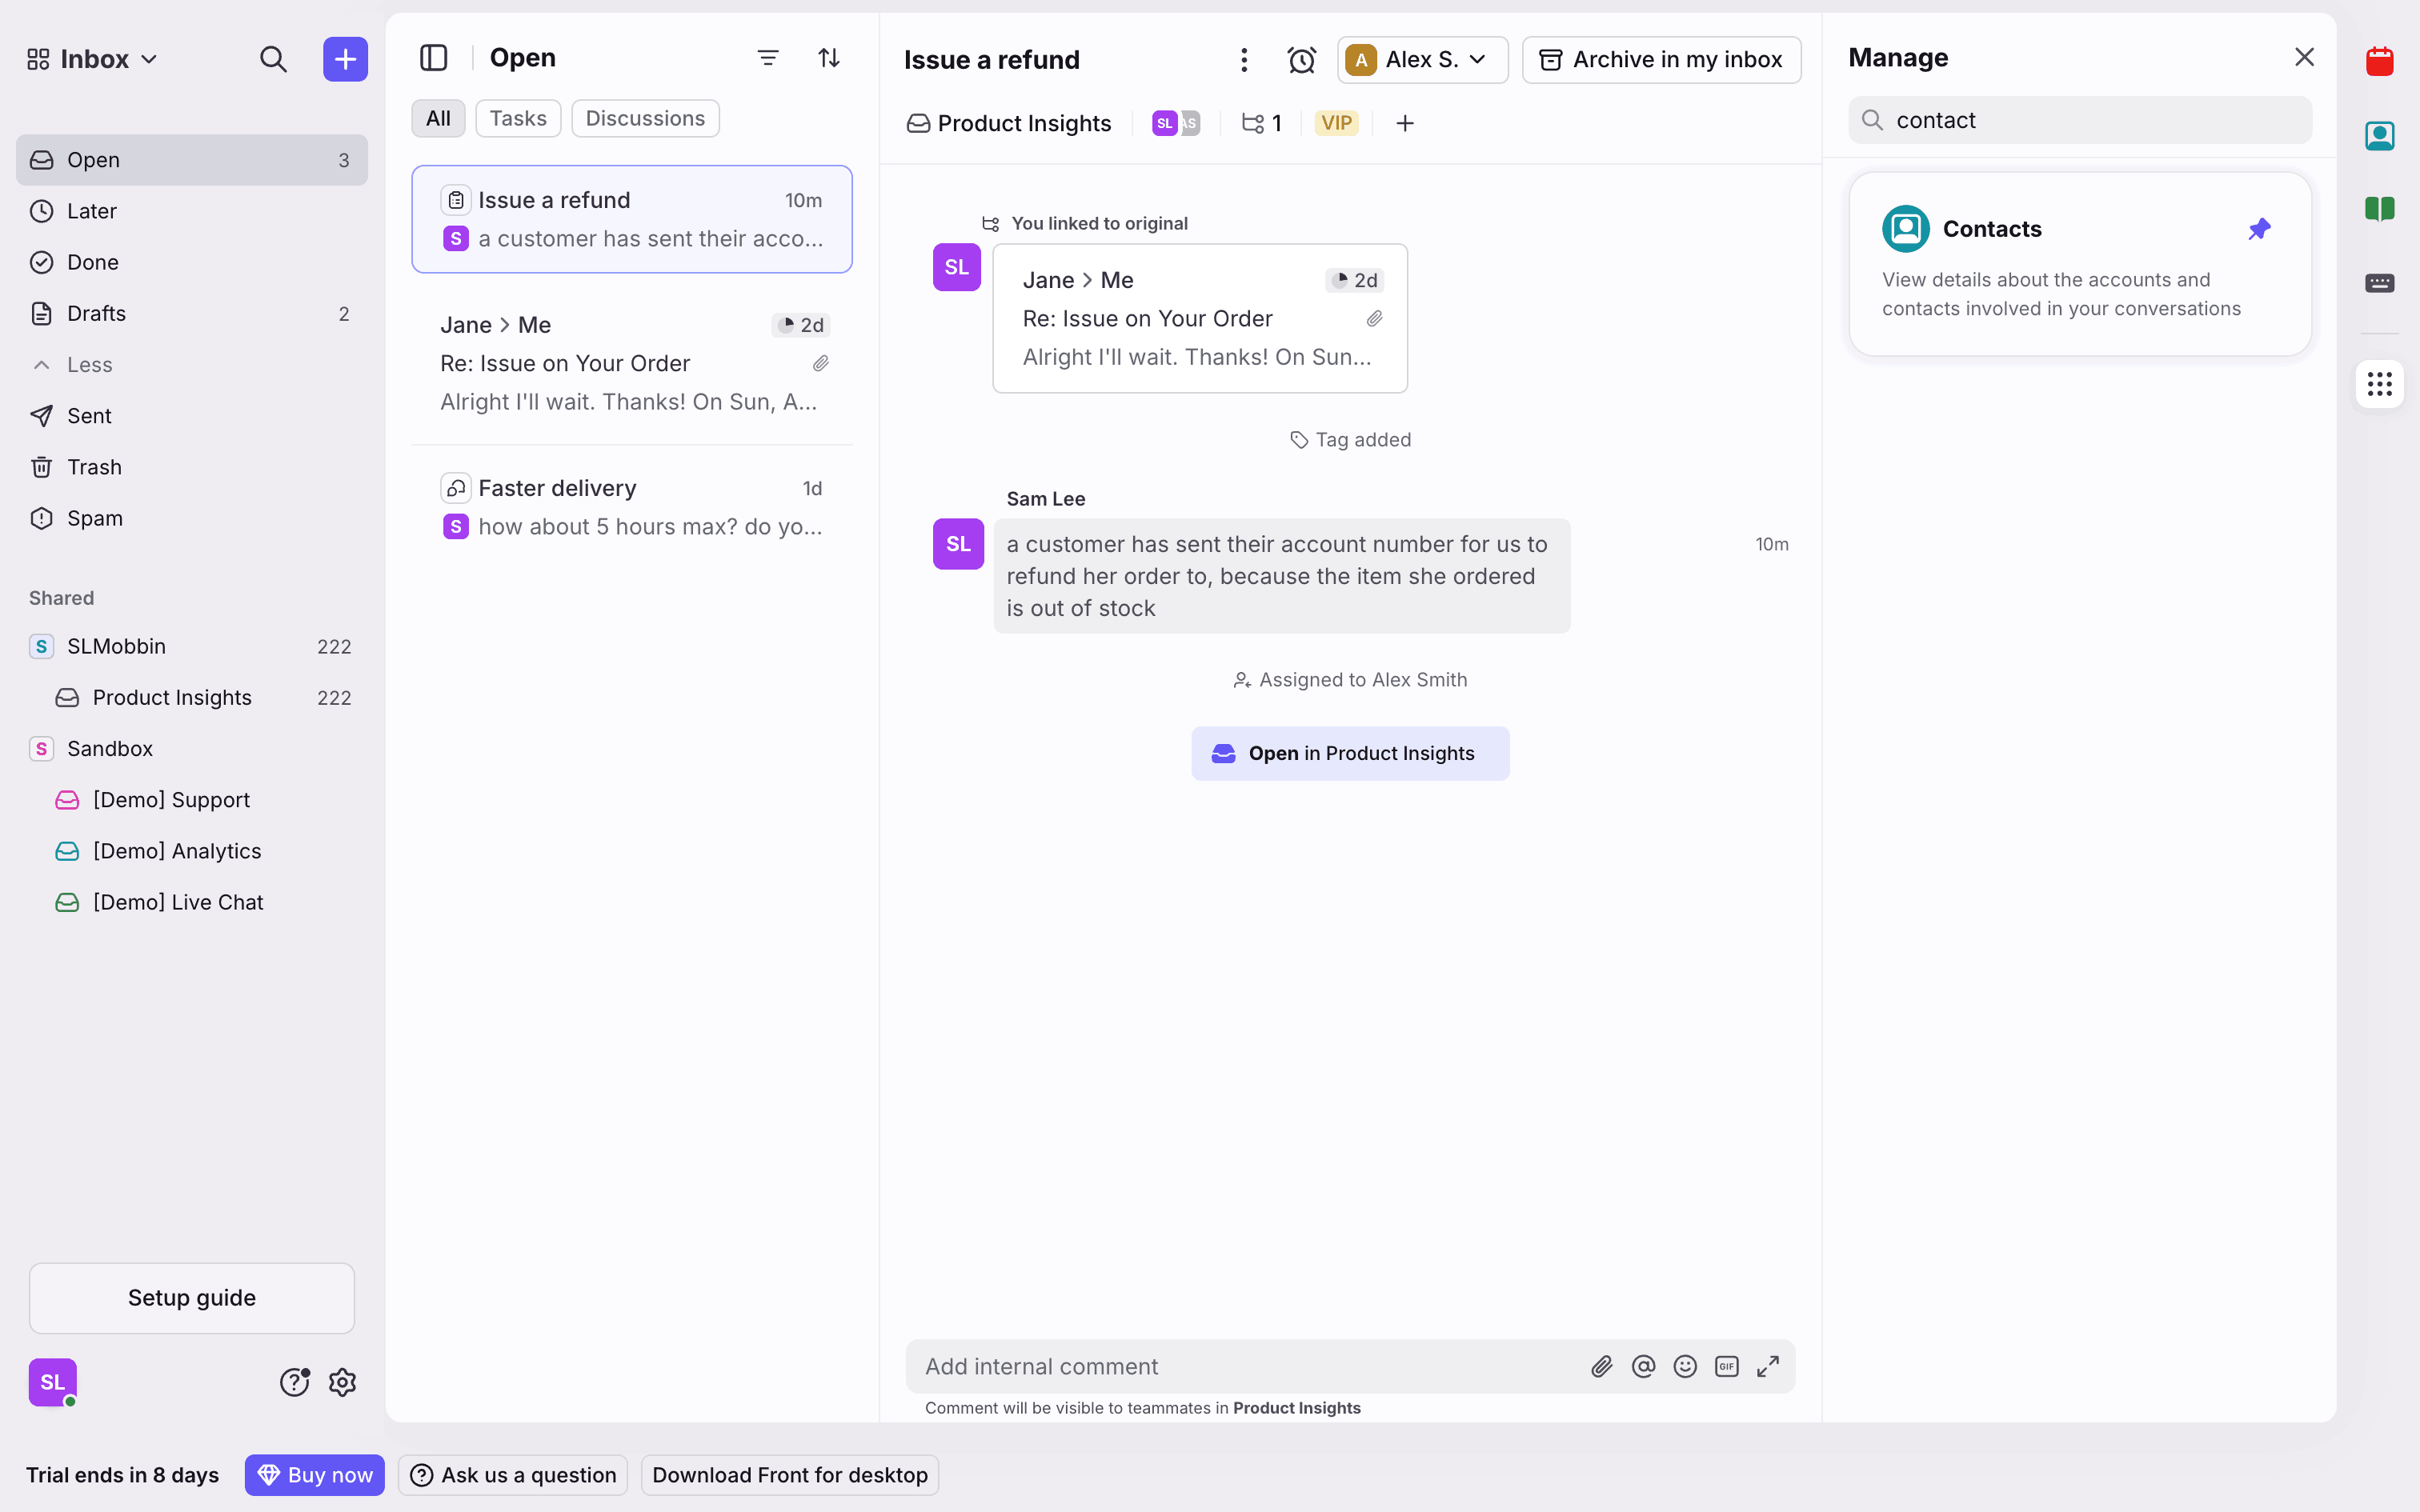
Task: Click Open in Product Insights button
Action: pos(1349,753)
